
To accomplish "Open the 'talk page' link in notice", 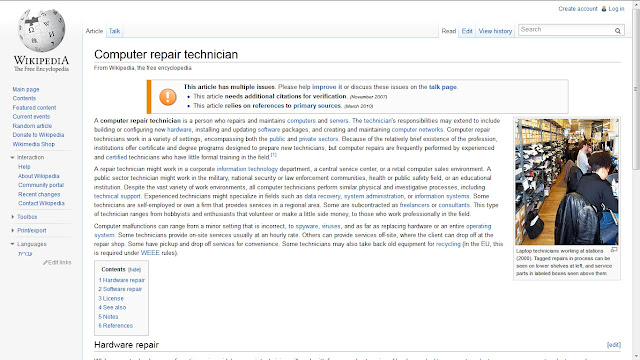I will point(443,87).
